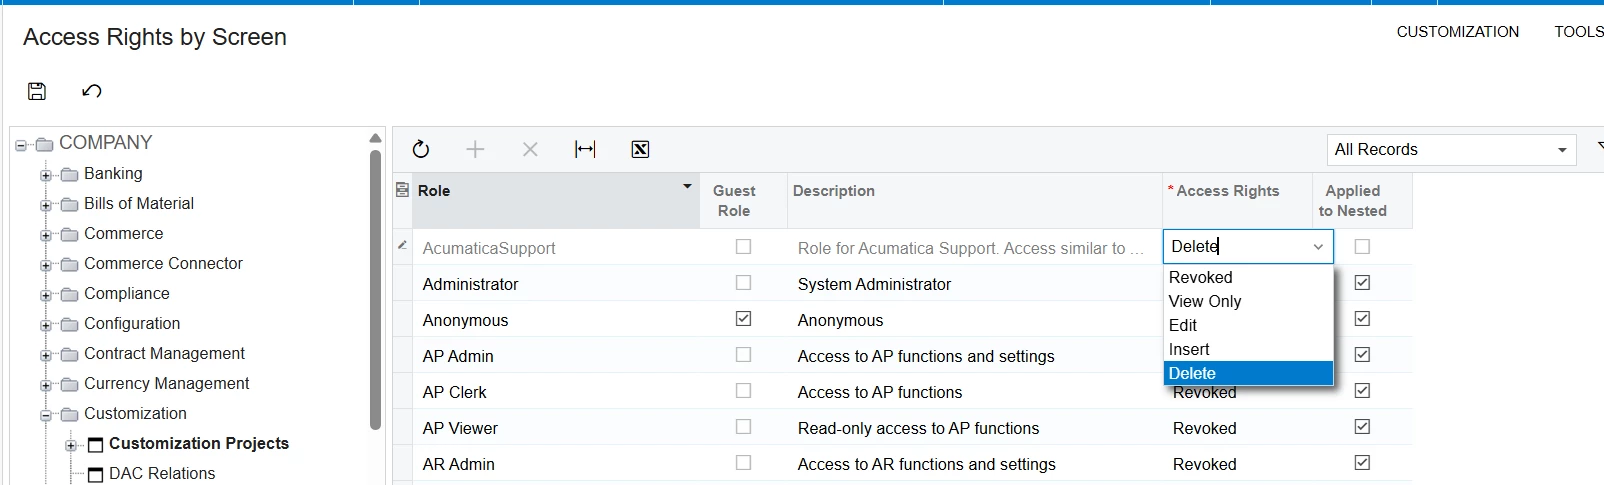Collapse the Customization tree folder
The width and height of the screenshot is (1604, 485).
click(46, 415)
